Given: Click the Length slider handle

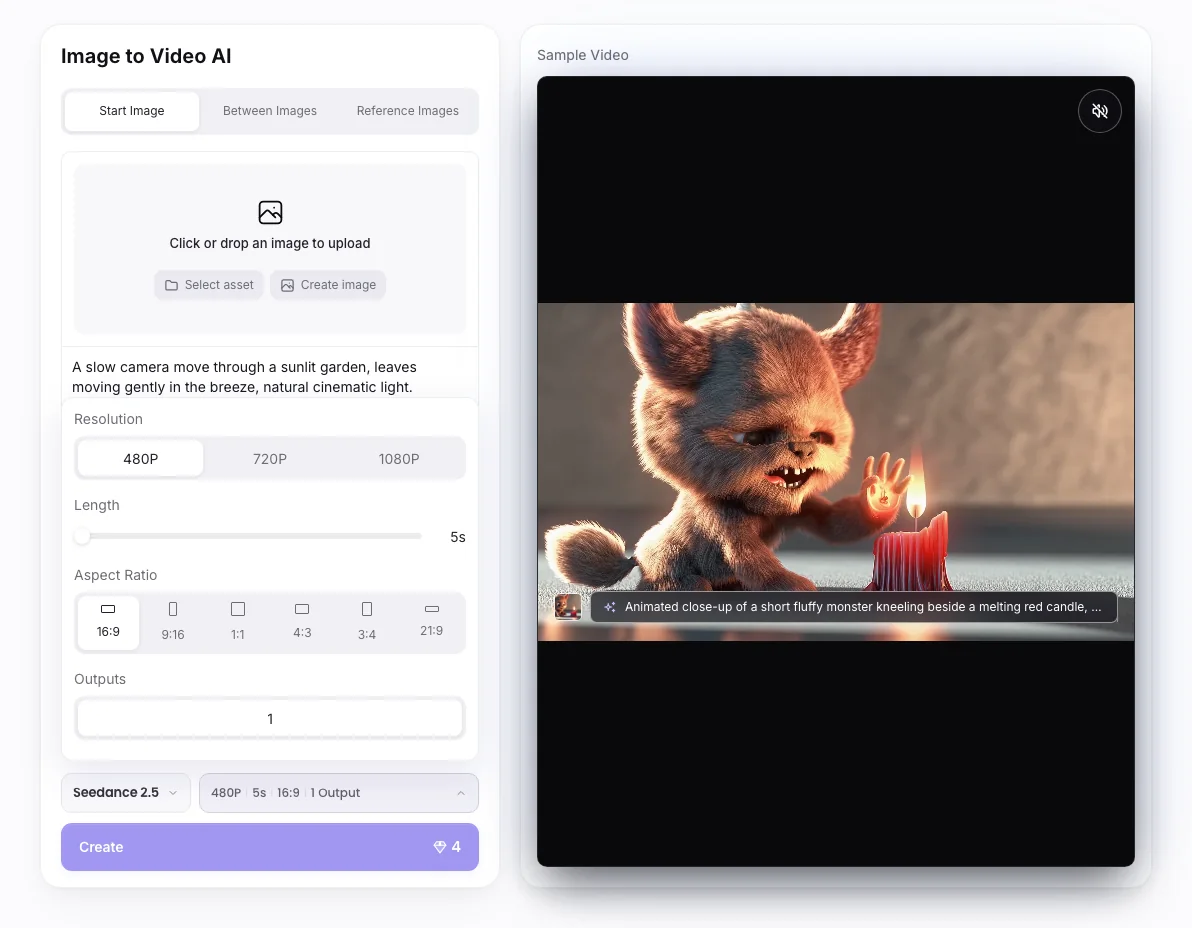Looking at the screenshot, I should [82, 537].
